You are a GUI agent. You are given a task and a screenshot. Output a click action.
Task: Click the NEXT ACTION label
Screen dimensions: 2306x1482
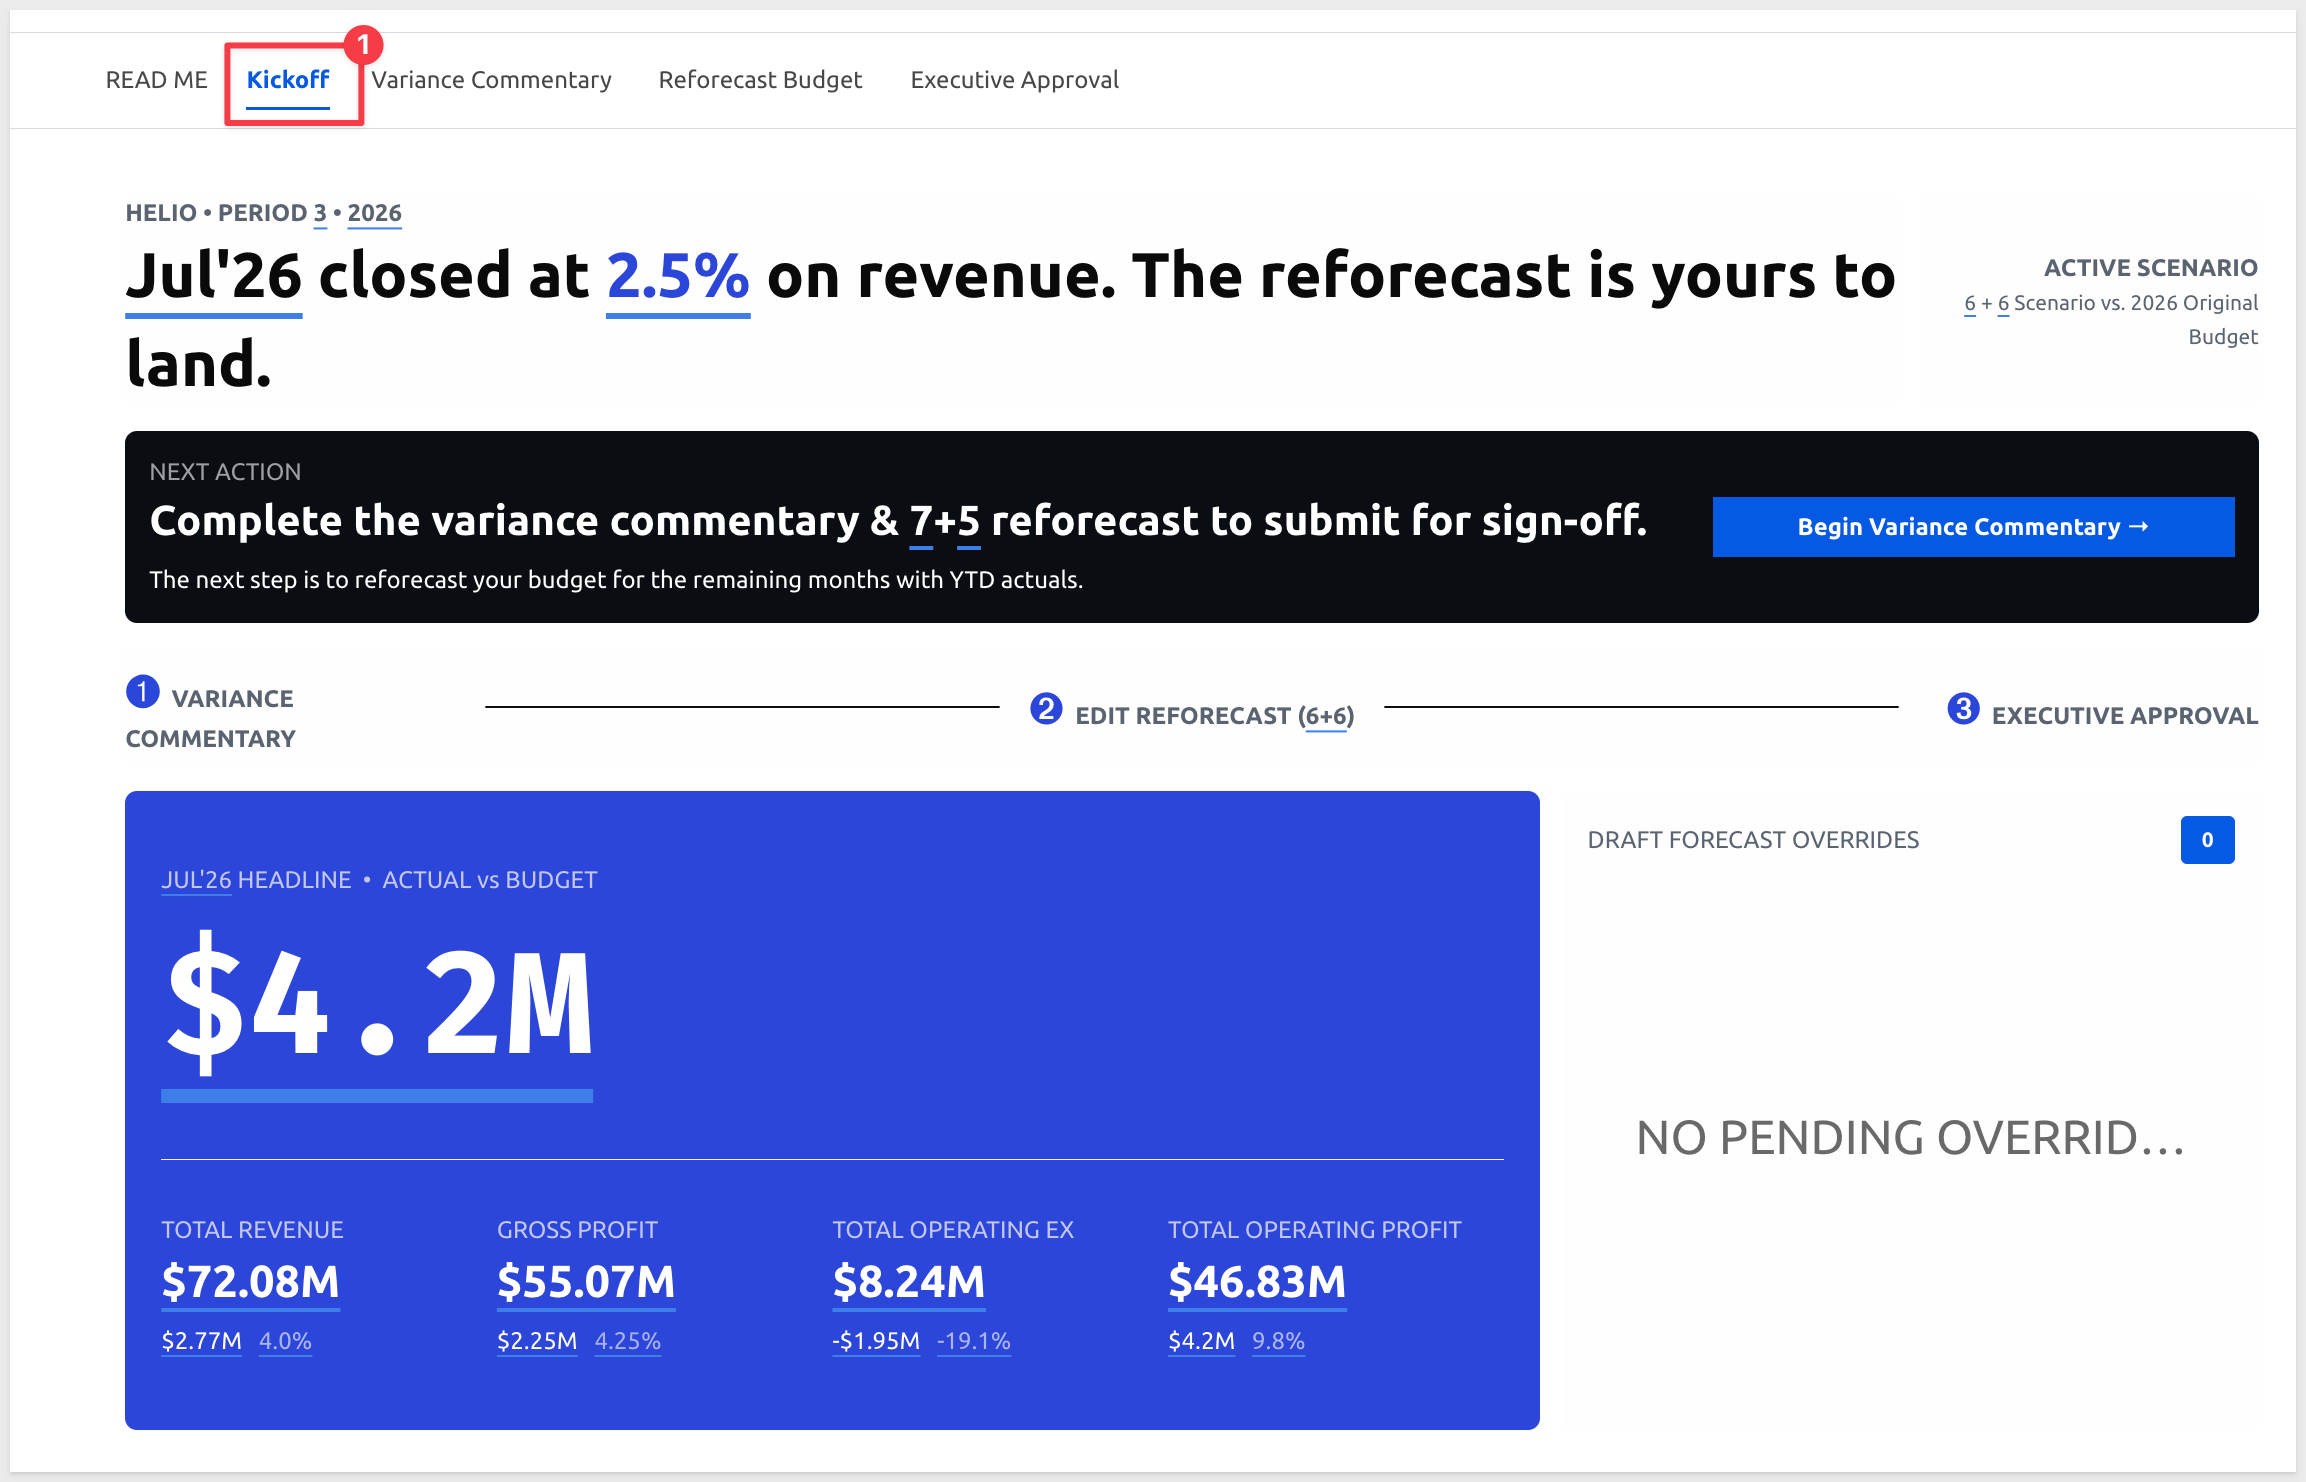[225, 472]
